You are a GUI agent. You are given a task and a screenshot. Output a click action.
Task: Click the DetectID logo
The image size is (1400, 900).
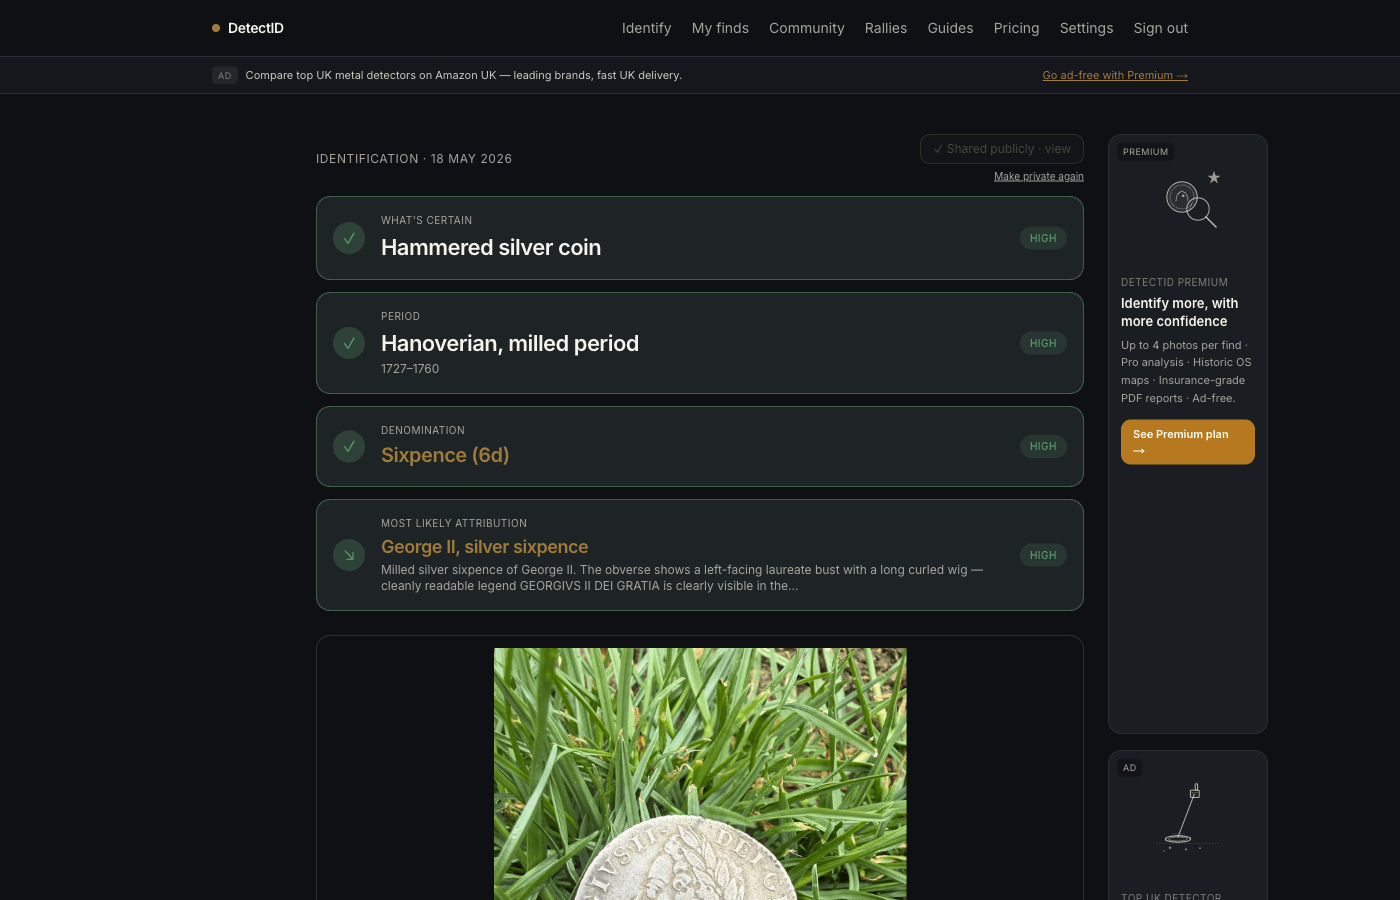tap(248, 28)
